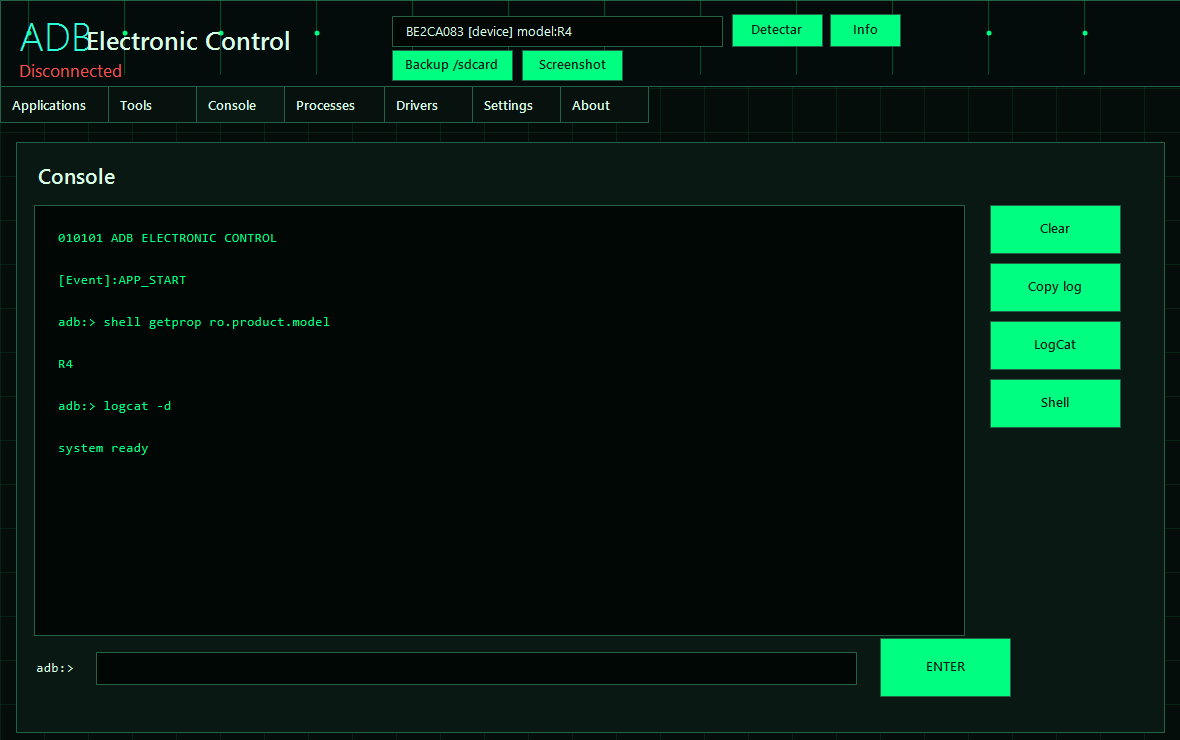
Task: Select the '[Event]:APP_START' log line
Action: (x=122, y=280)
